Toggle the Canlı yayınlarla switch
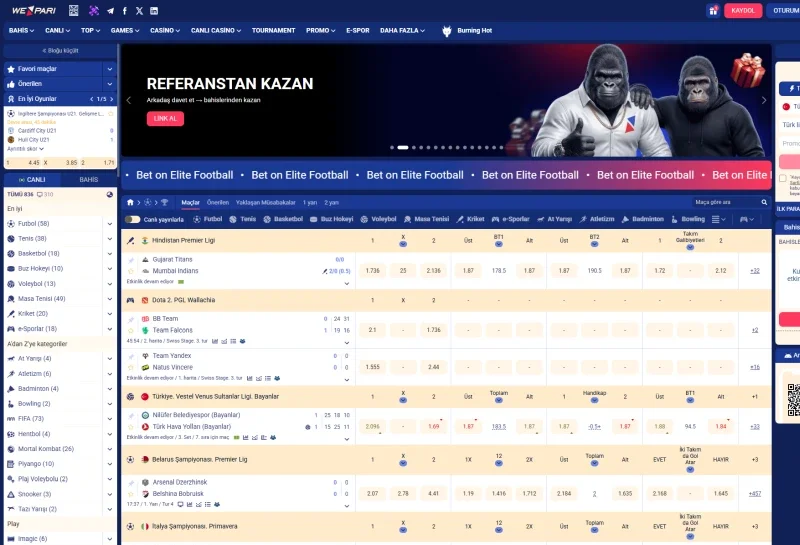This screenshot has height=545, width=800. click(132, 219)
